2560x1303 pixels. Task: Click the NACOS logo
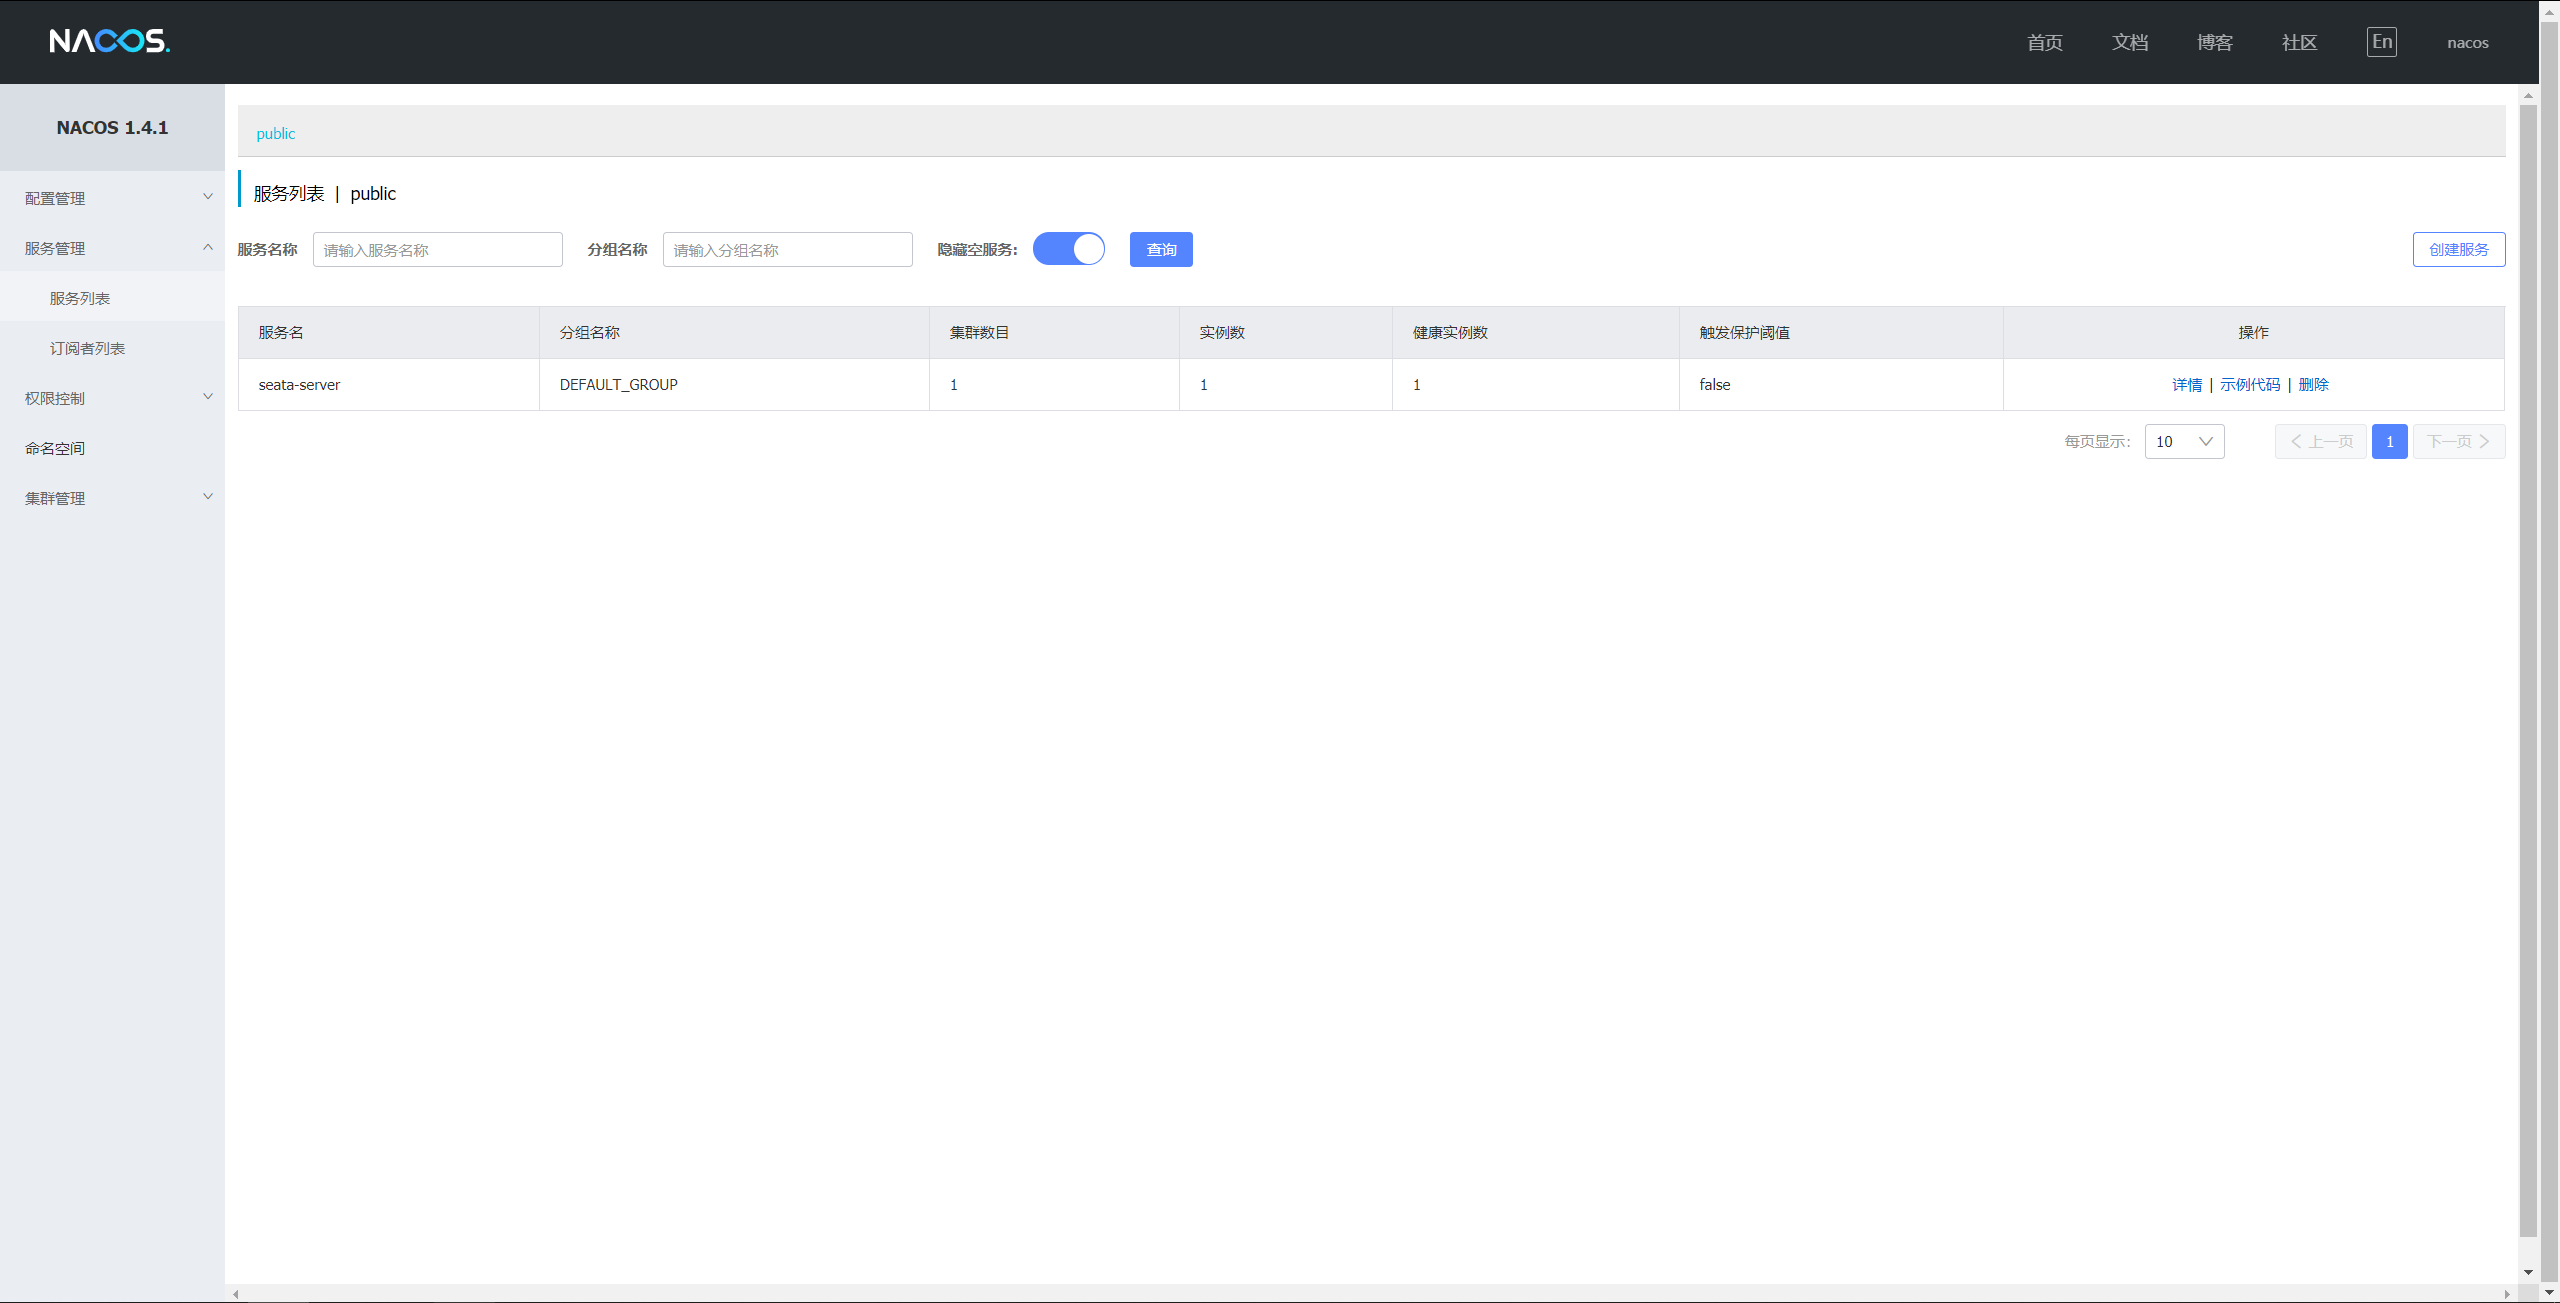[110, 41]
